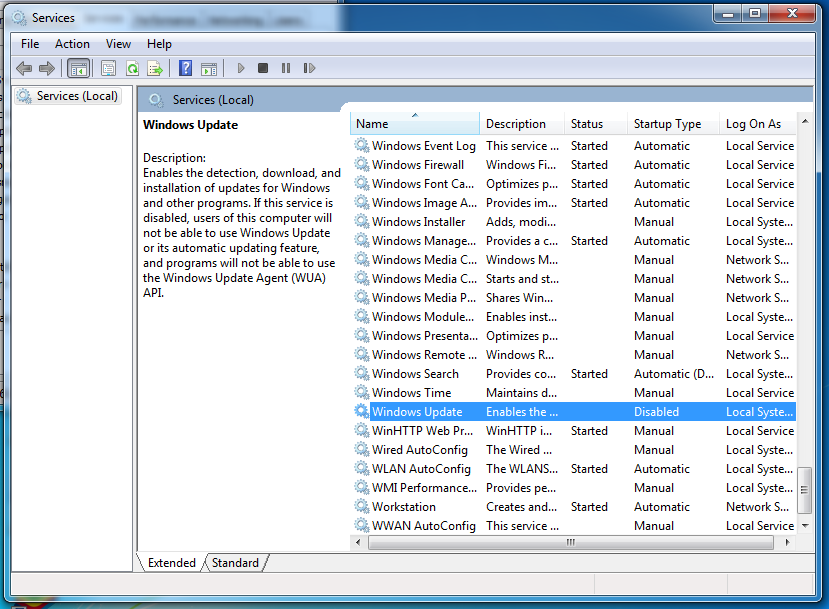The image size is (829, 609).
Task: Click the gear icon beside Windows Installer
Action: point(362,222)
